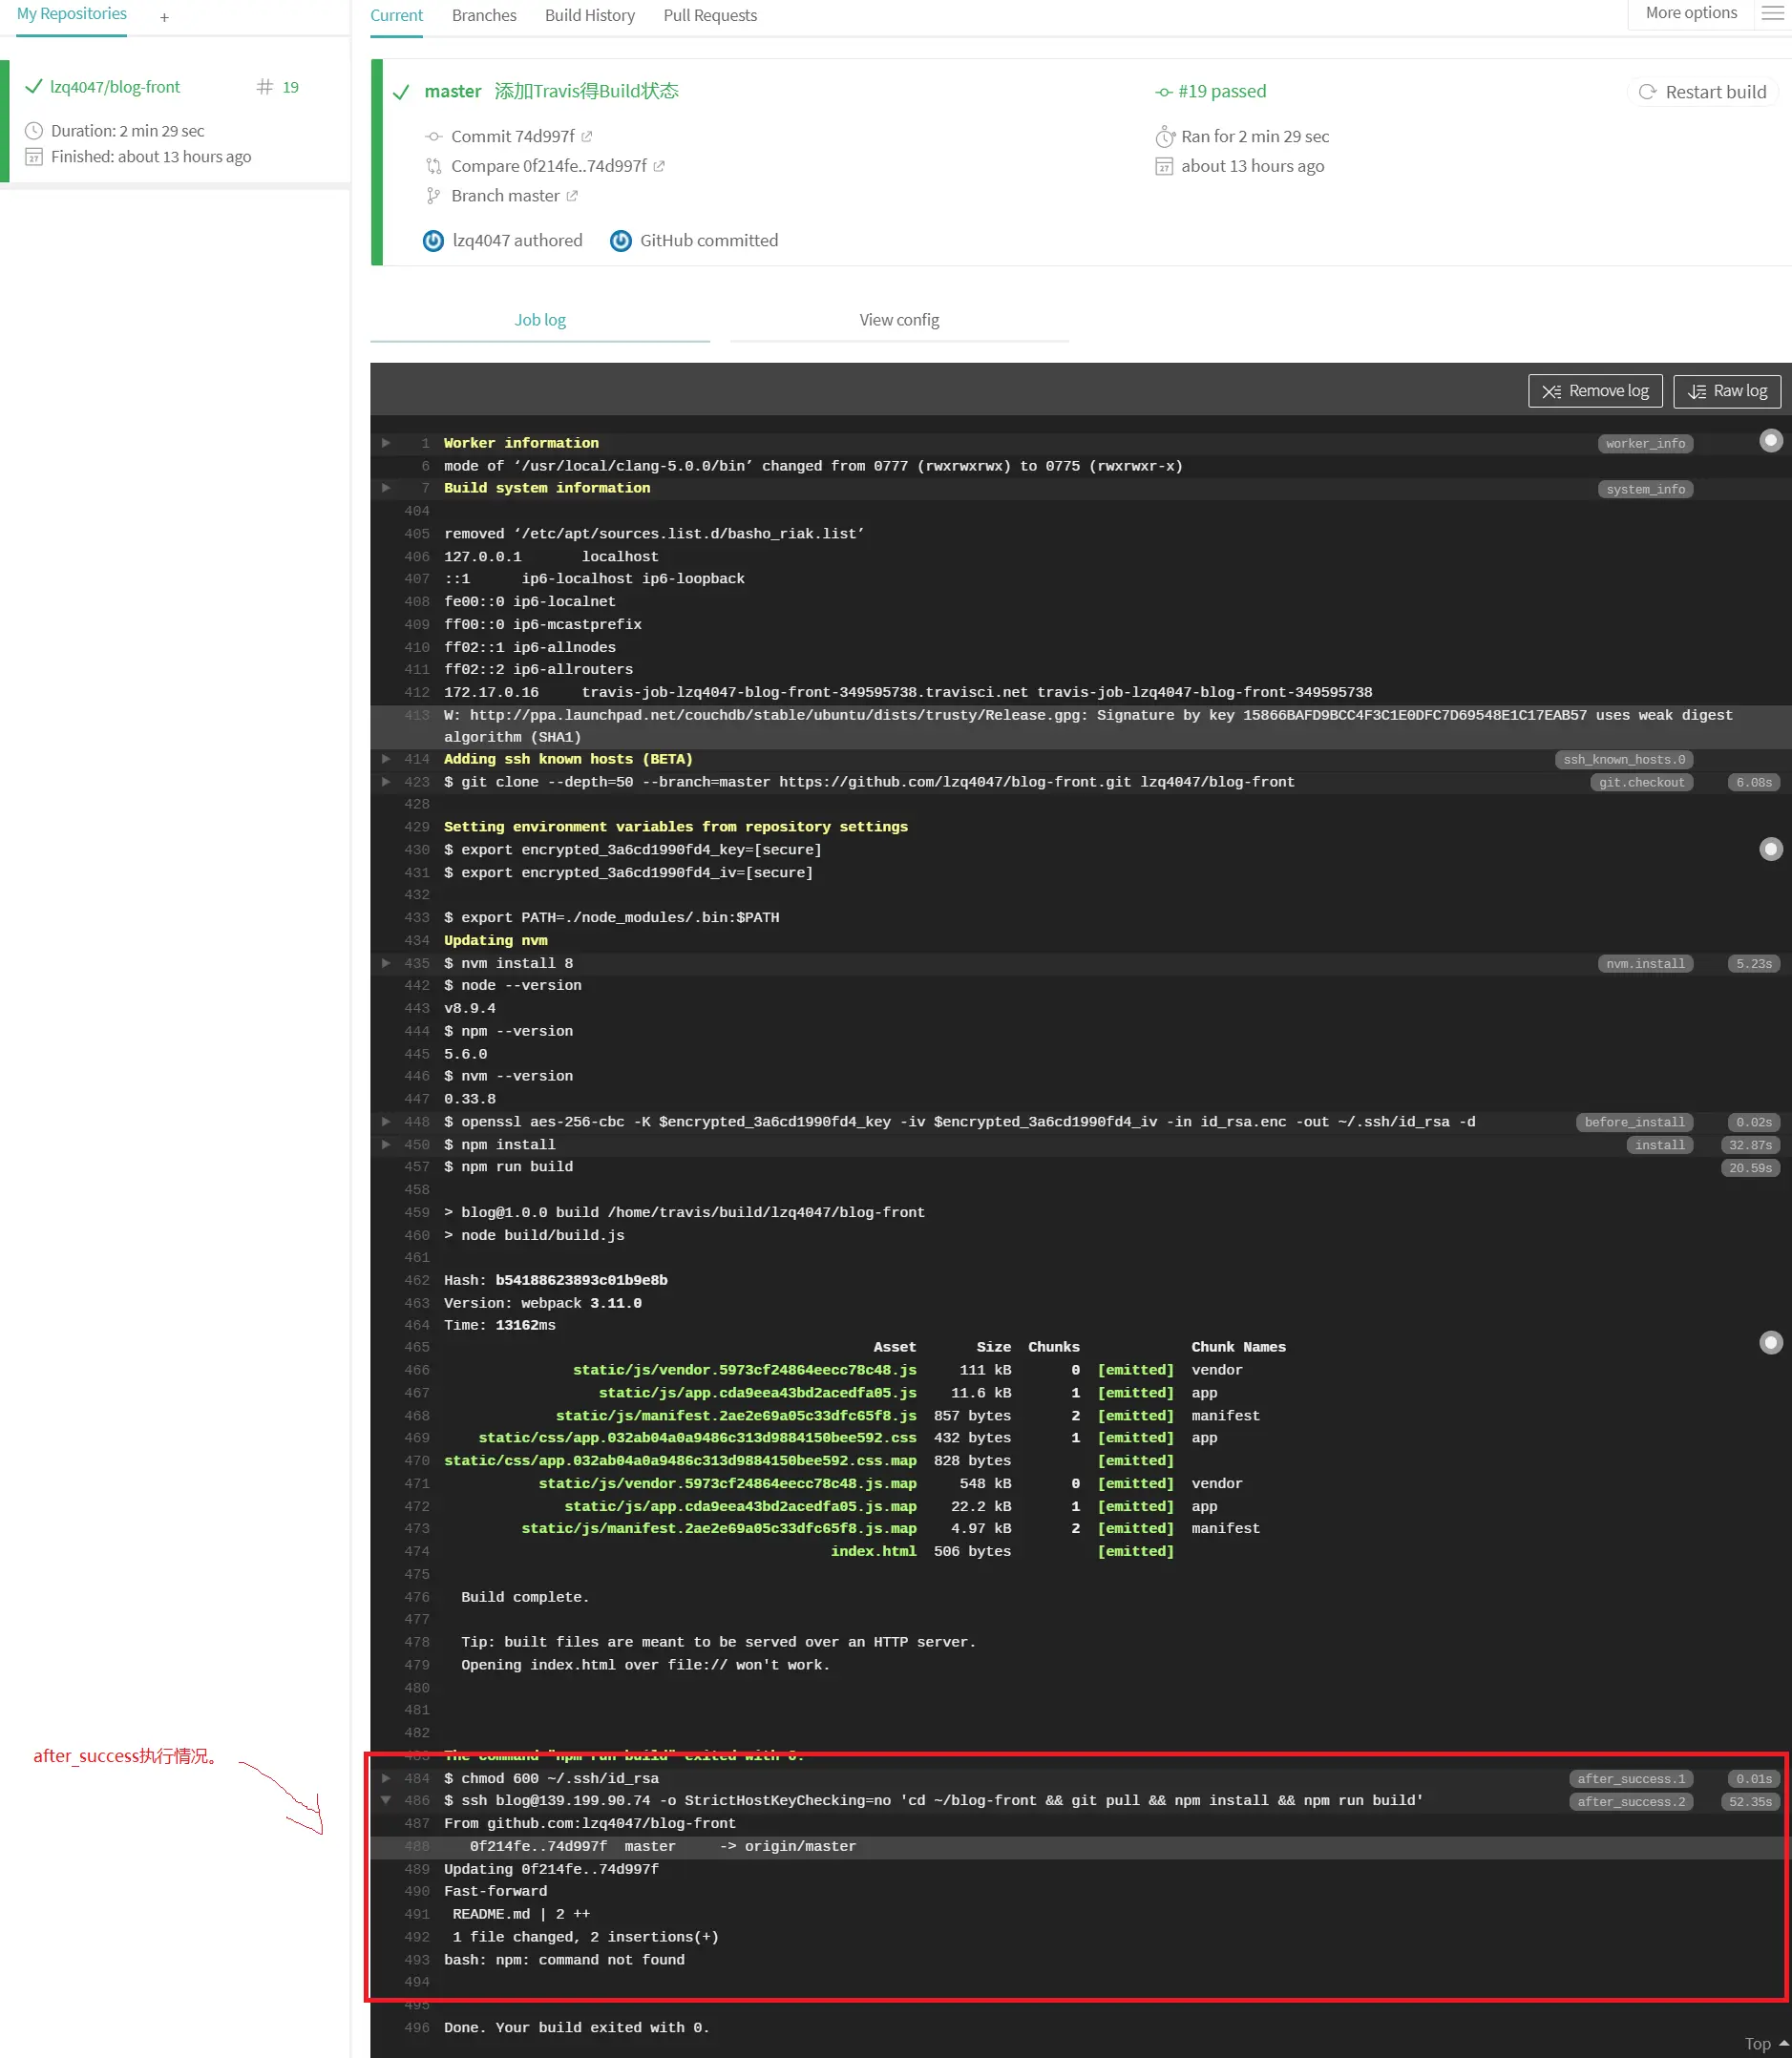
Task: Select the Job log tab
Action: (x=540, y=320)
